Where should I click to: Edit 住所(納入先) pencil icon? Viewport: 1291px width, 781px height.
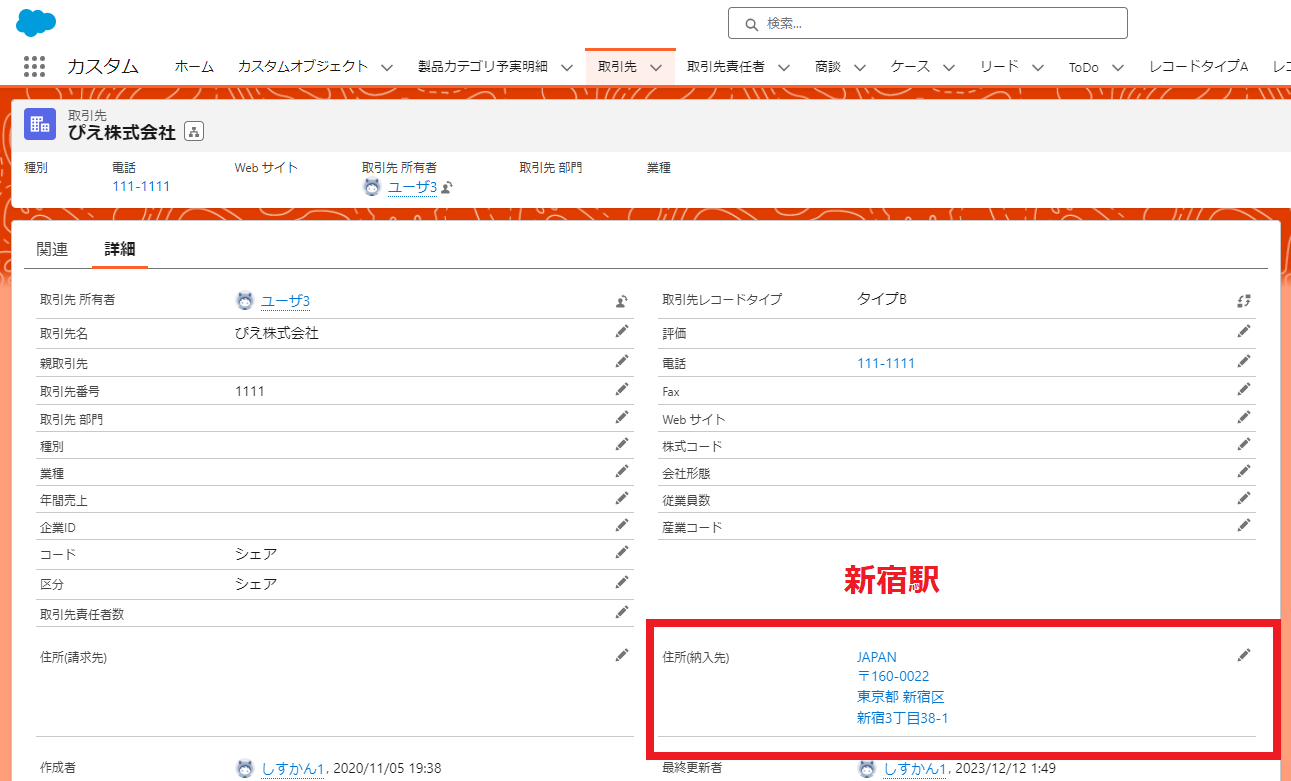[1244, 655]
